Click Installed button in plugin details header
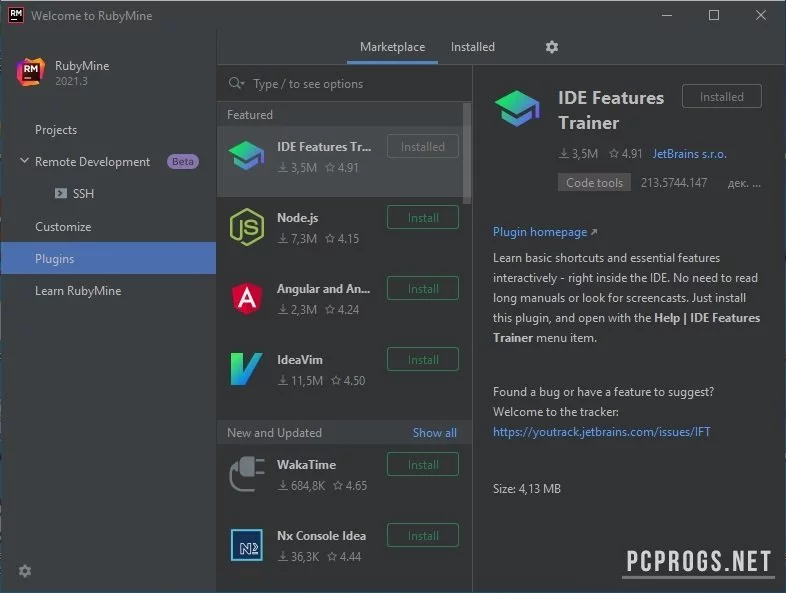 721,96
